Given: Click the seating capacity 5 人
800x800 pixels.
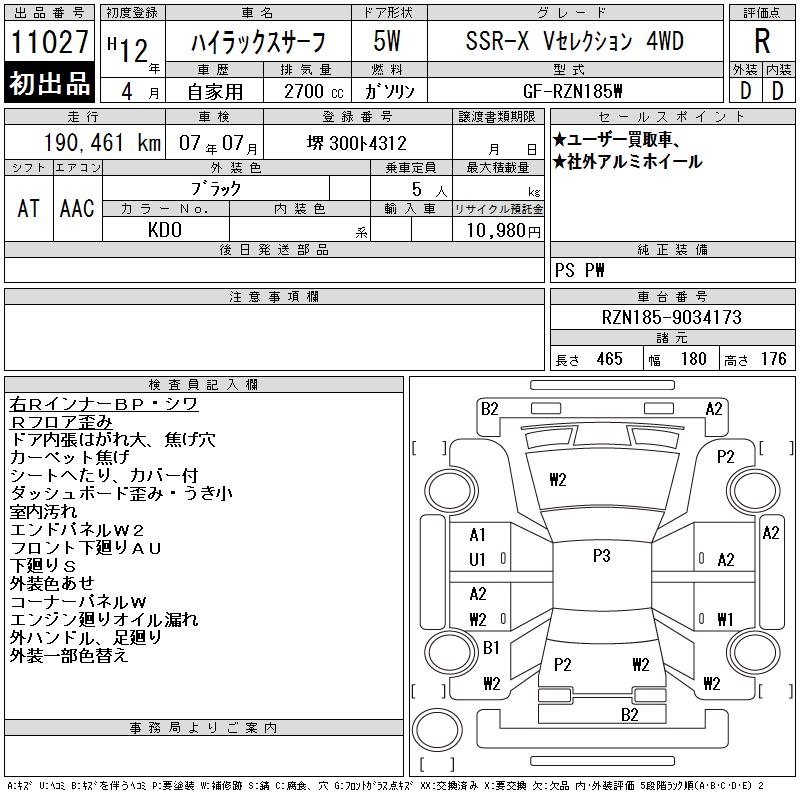Looking at the screenshot, I should click(x=429, y=190).
